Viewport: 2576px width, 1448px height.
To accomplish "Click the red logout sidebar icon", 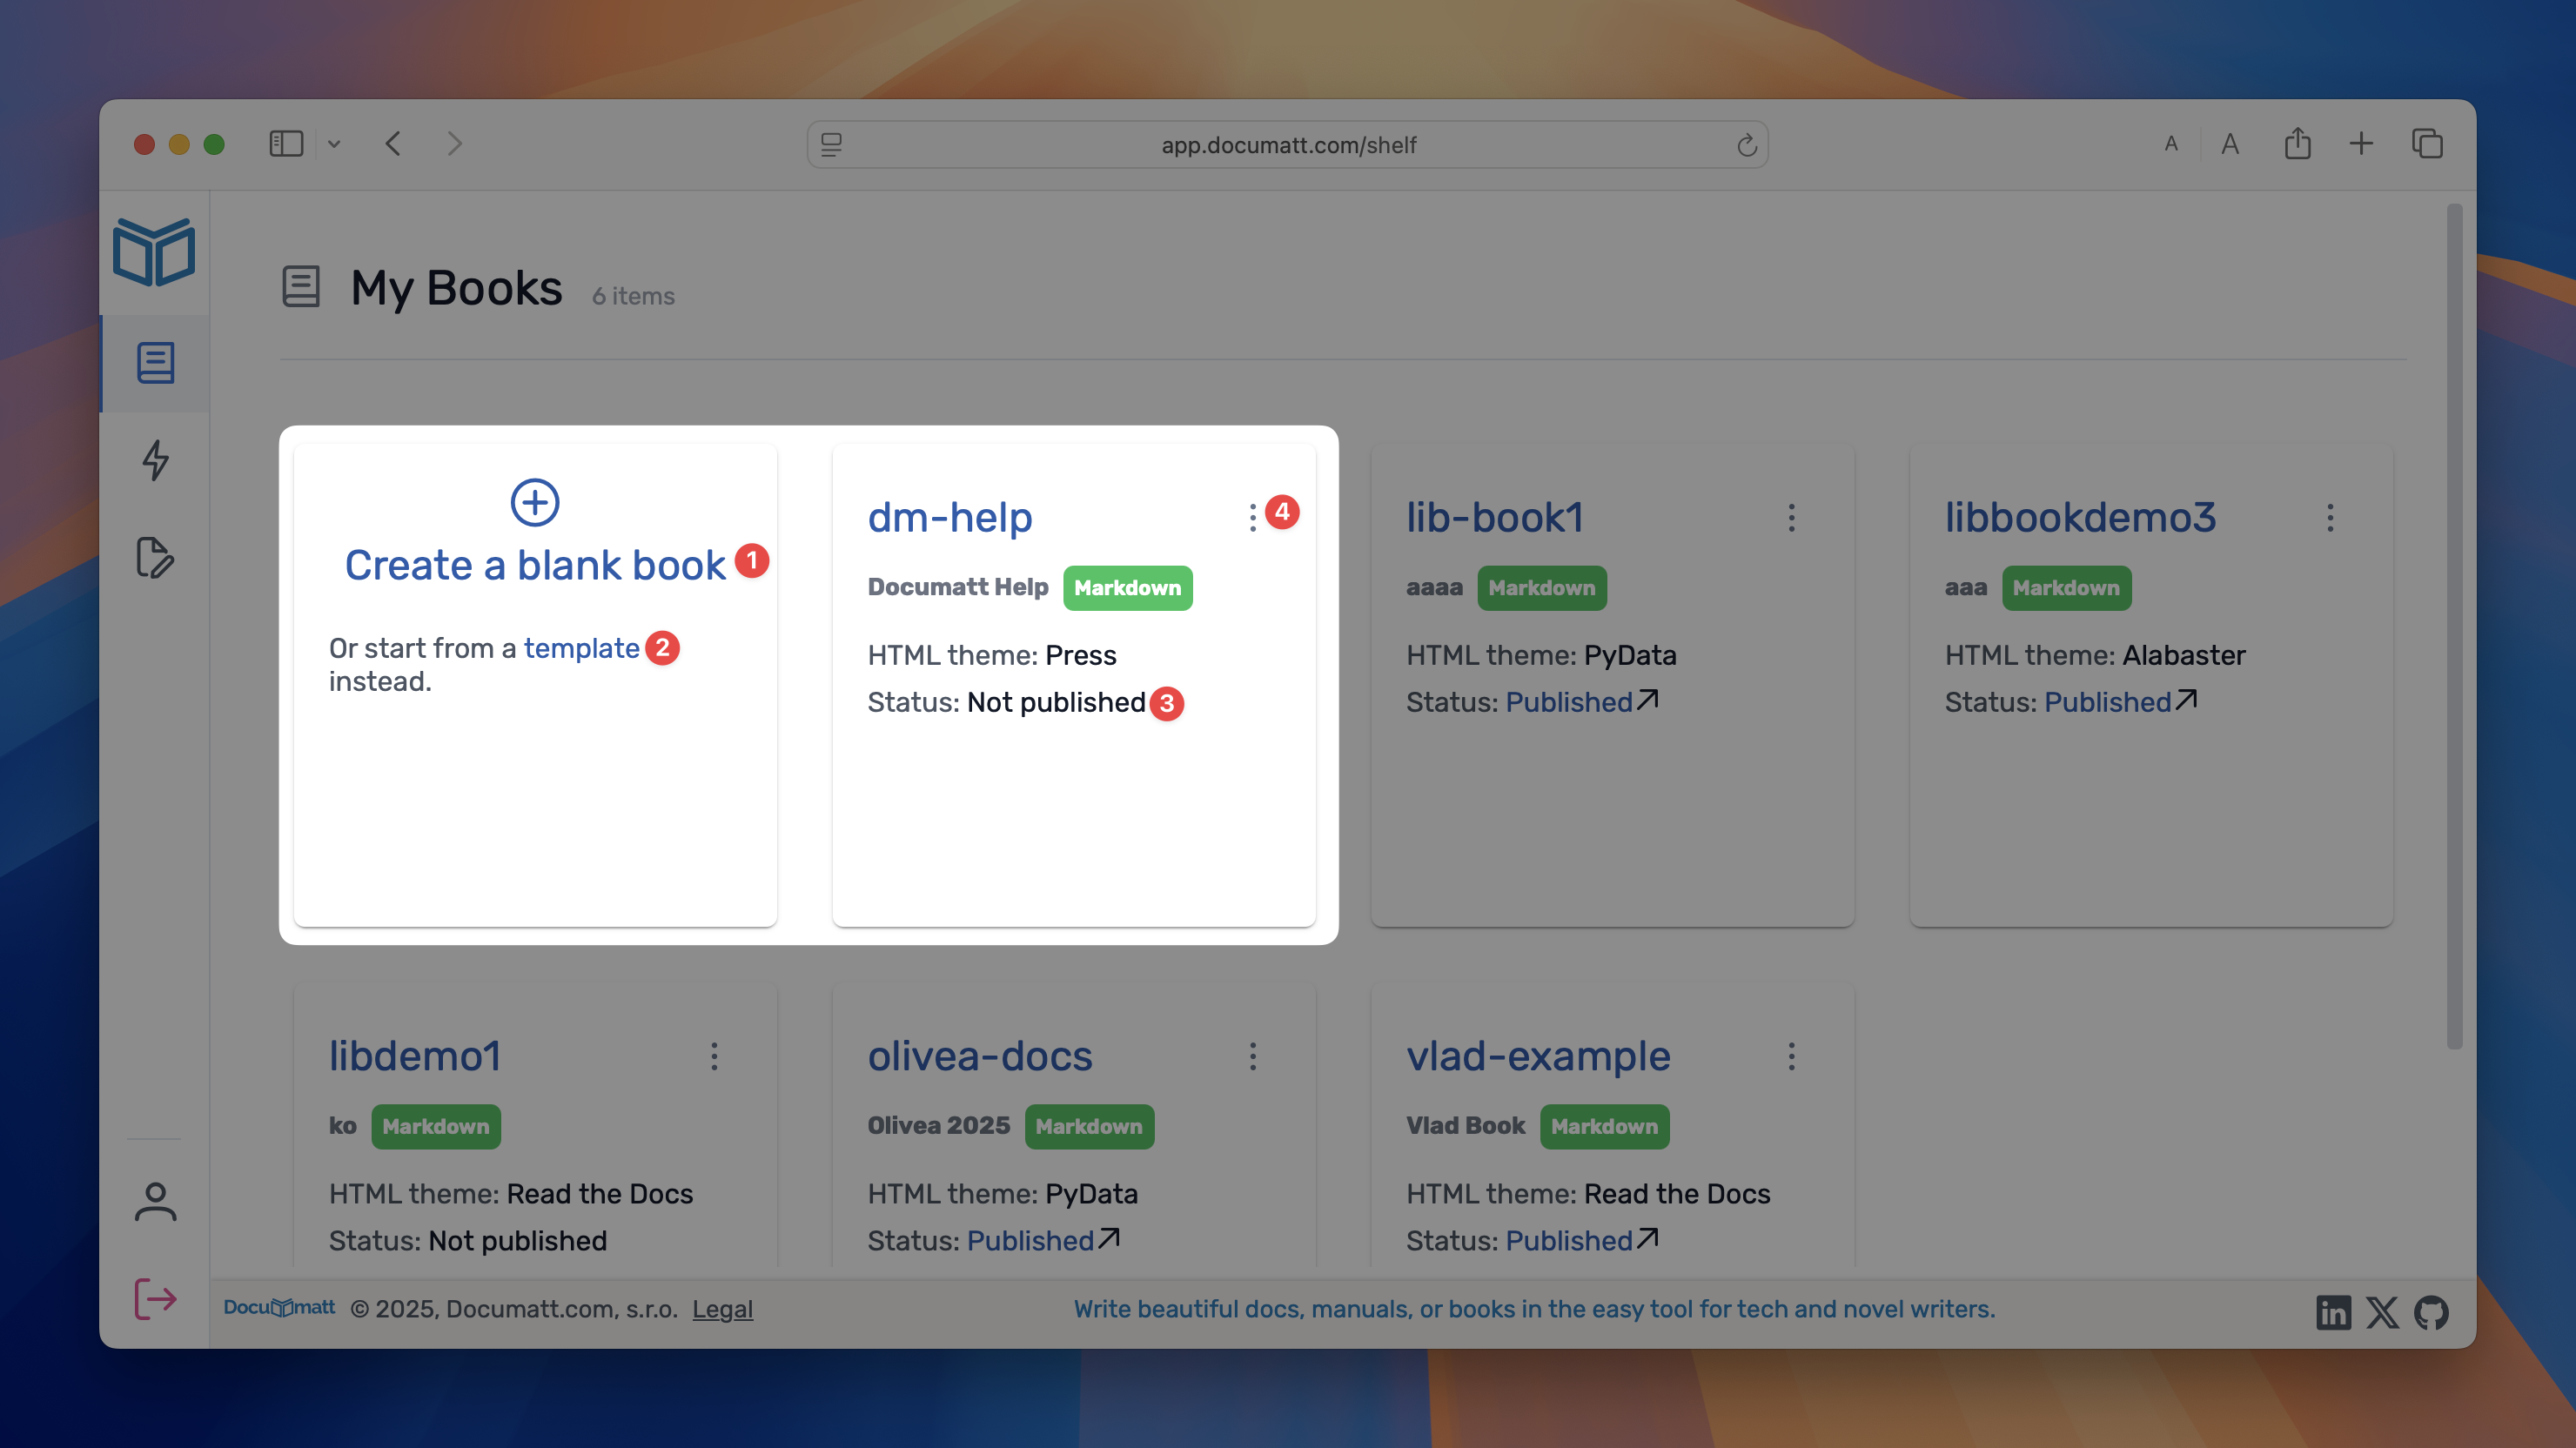I will pyautogui.click(x=156, y=1299).
